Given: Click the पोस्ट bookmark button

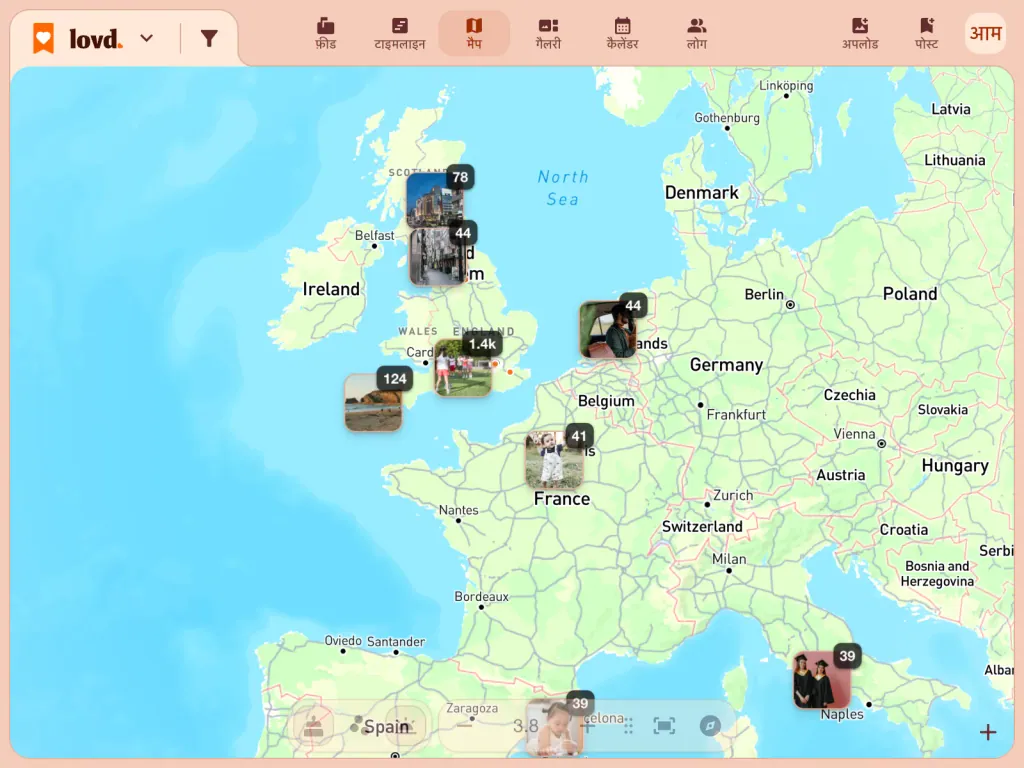Looking at the screenshot, I should coord(926,33).
